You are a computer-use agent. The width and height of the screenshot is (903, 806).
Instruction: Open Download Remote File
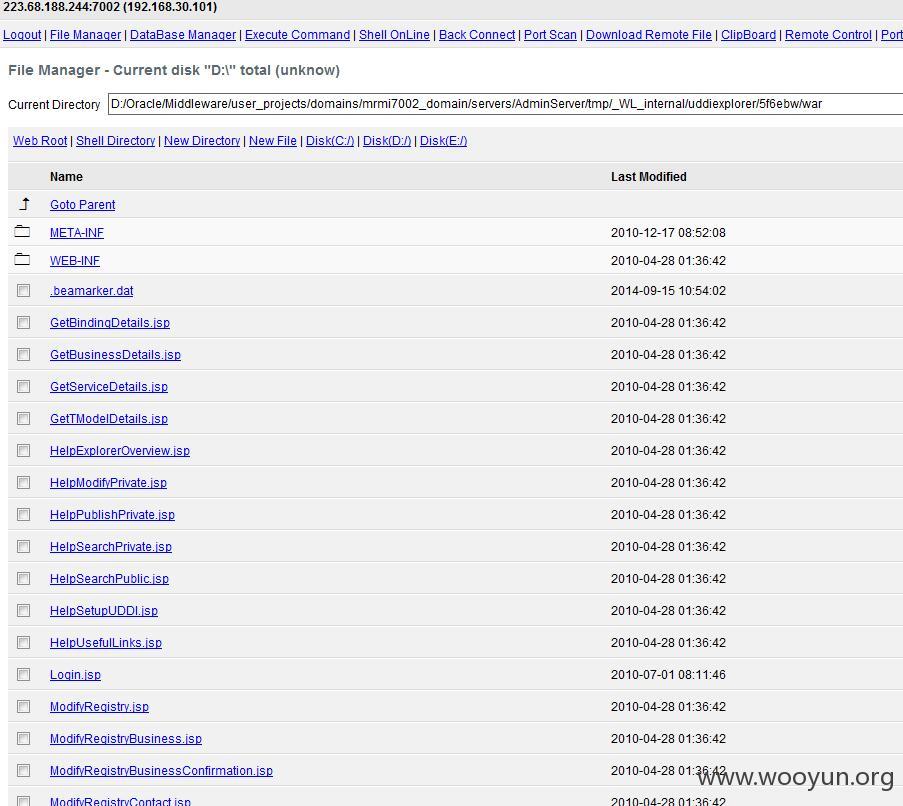pyautogui.click(x=648, y=35)
